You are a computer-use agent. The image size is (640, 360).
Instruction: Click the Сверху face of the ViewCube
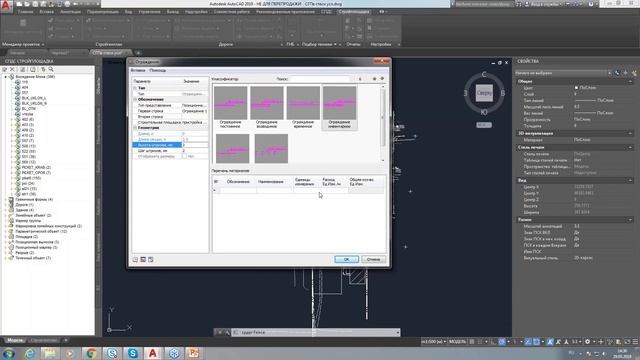click(484, 93)
